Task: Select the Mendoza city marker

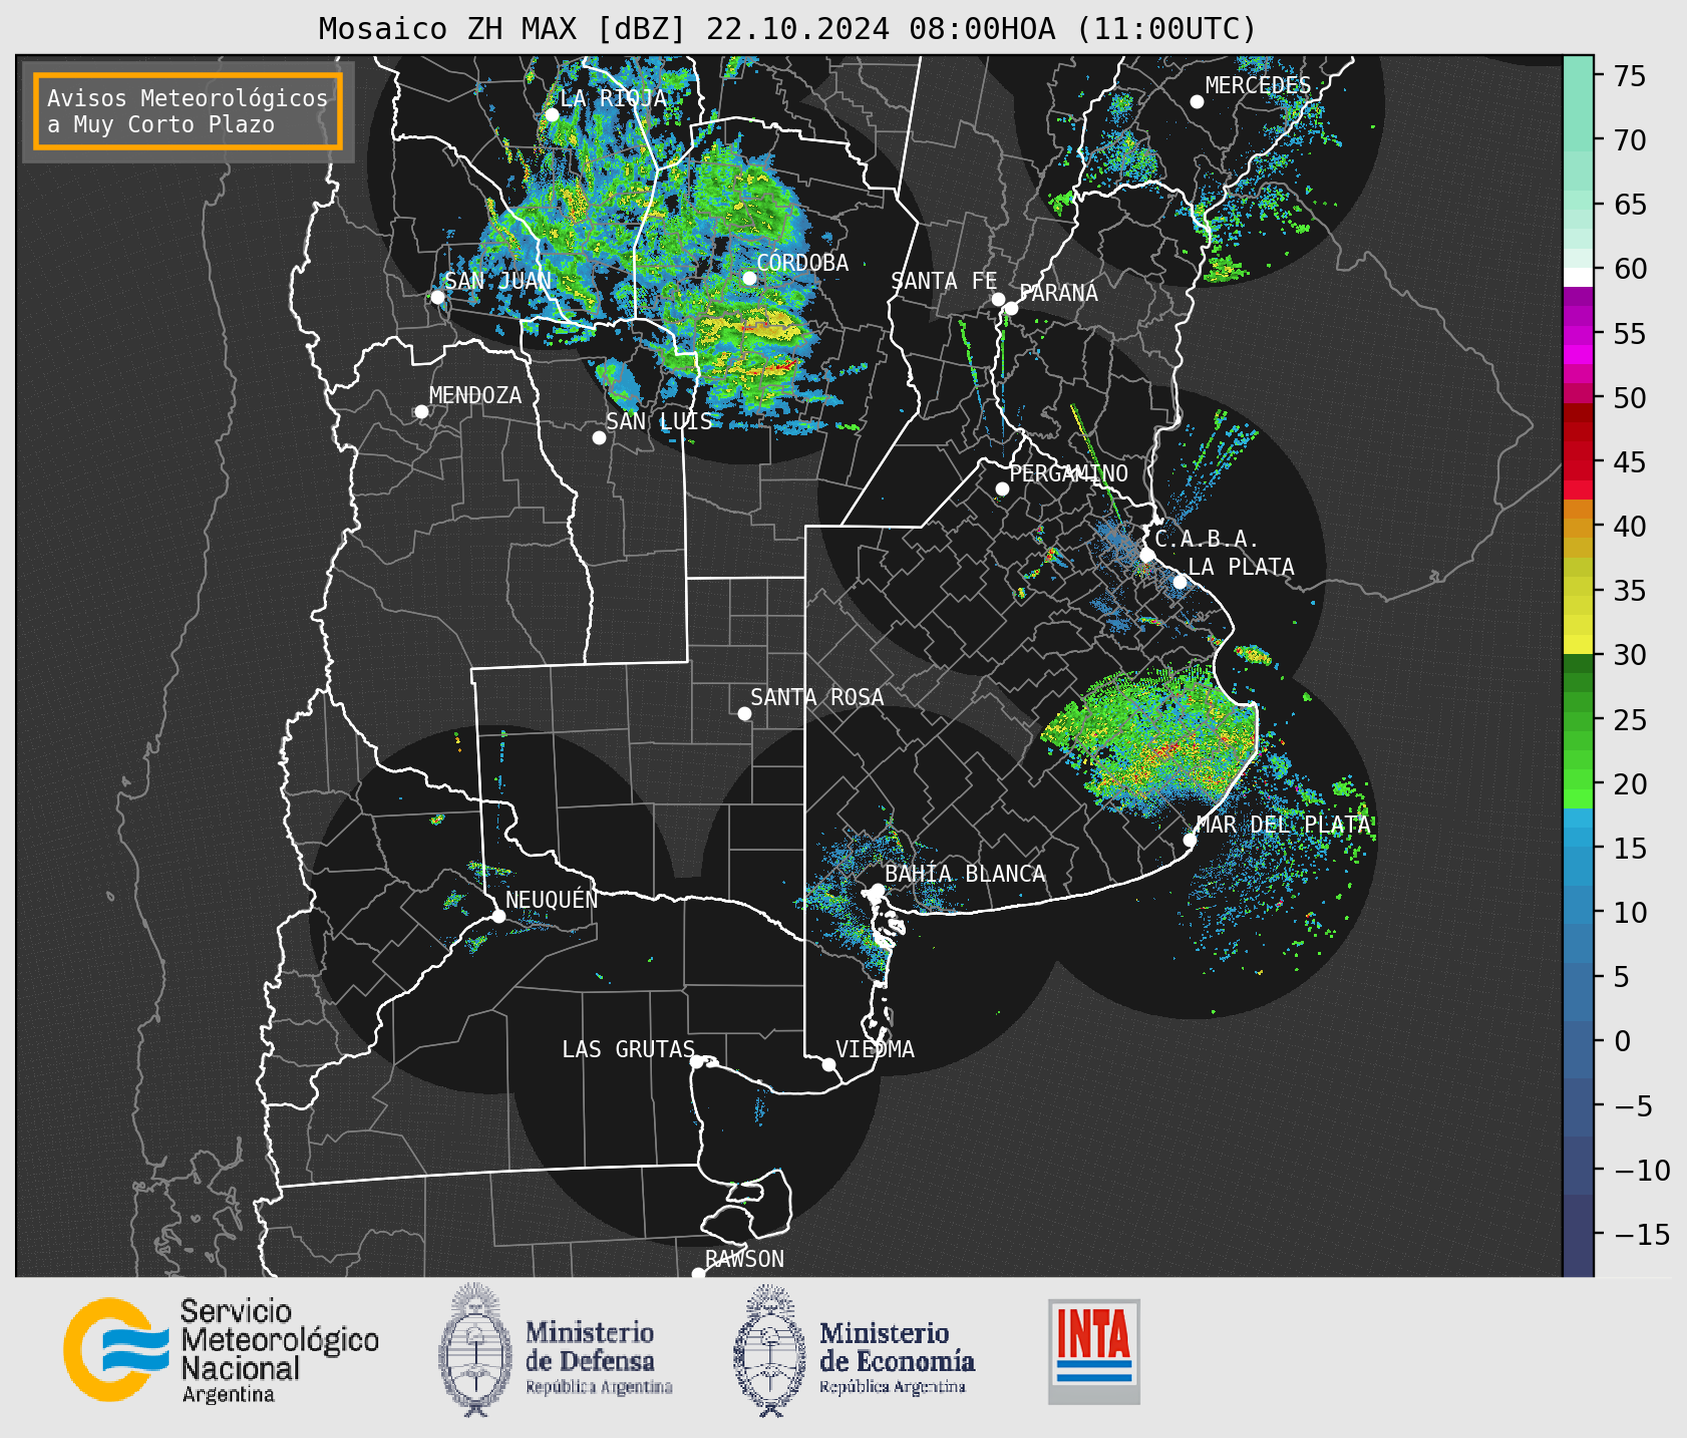Action: [x=421, y=412]
